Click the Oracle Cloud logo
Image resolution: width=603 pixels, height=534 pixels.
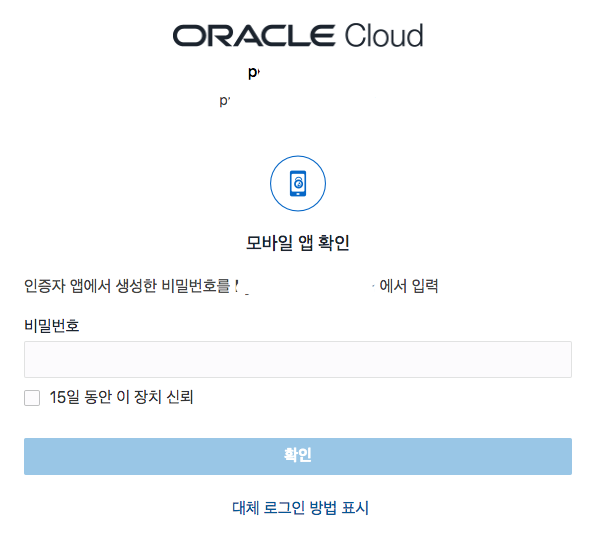pyautogui.click(x=298, y=35)
